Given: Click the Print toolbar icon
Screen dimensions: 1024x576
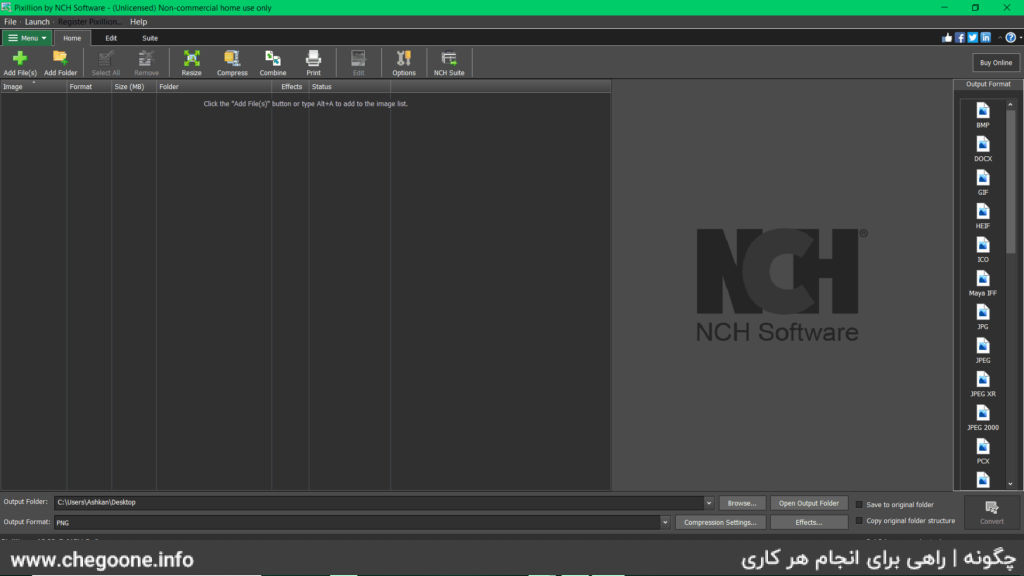Looking at the screenshot, I should [x=313, y=63].
